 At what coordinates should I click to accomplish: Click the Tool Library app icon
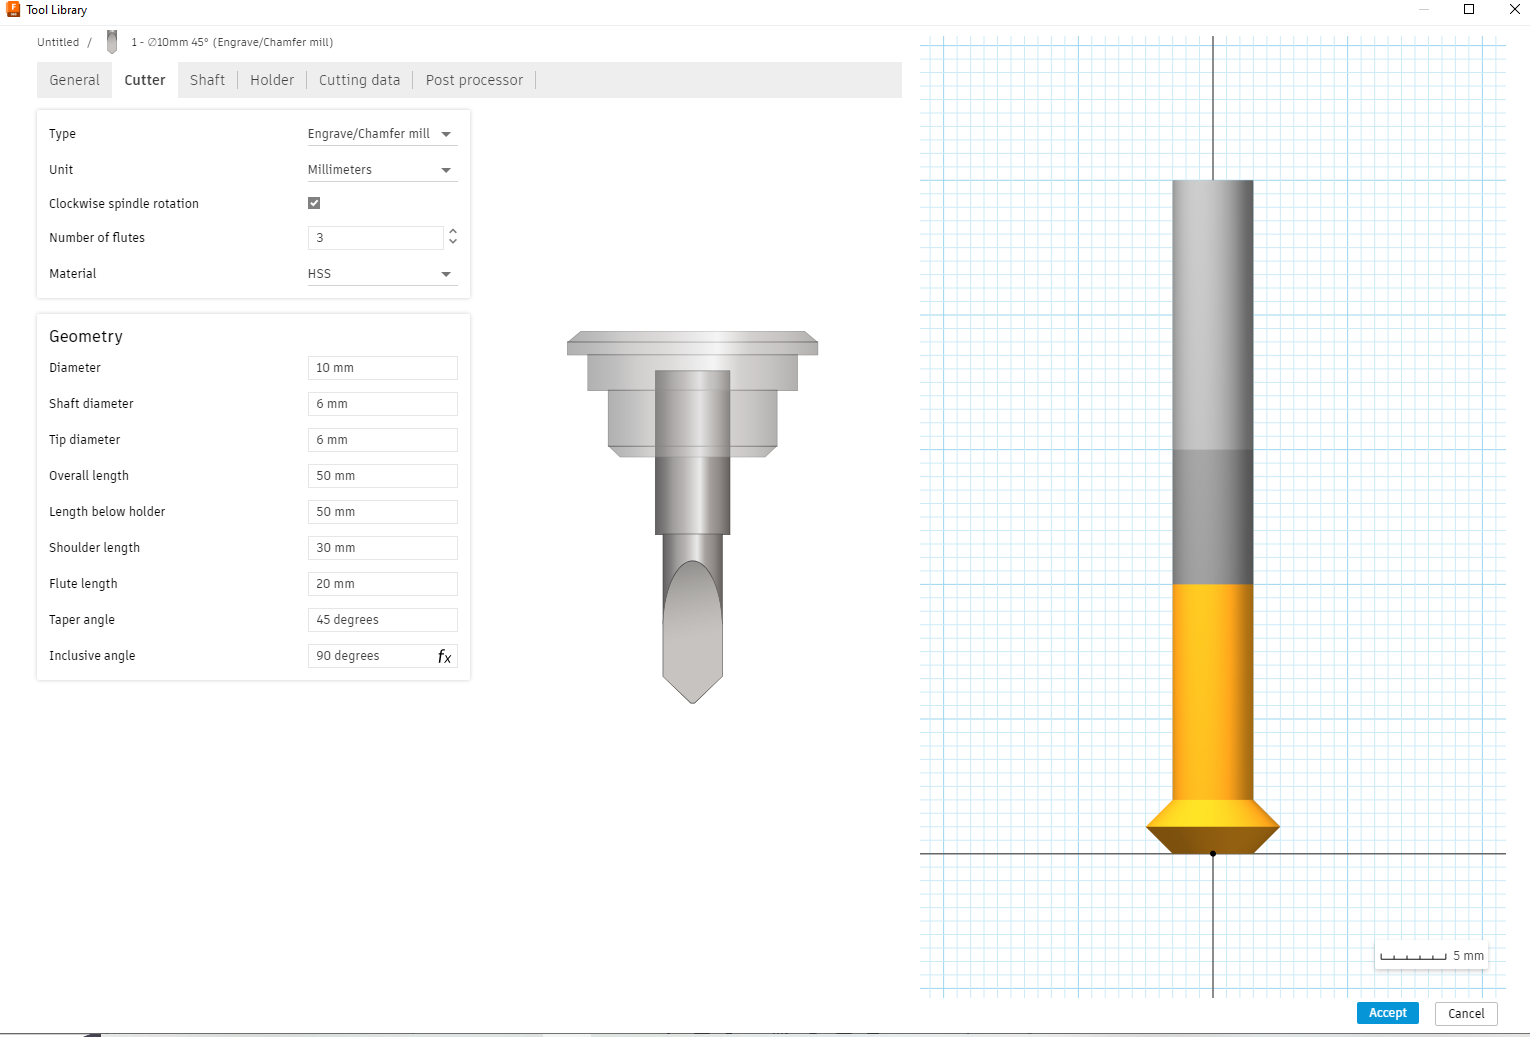pyautogui.click(x=13, y=10)
